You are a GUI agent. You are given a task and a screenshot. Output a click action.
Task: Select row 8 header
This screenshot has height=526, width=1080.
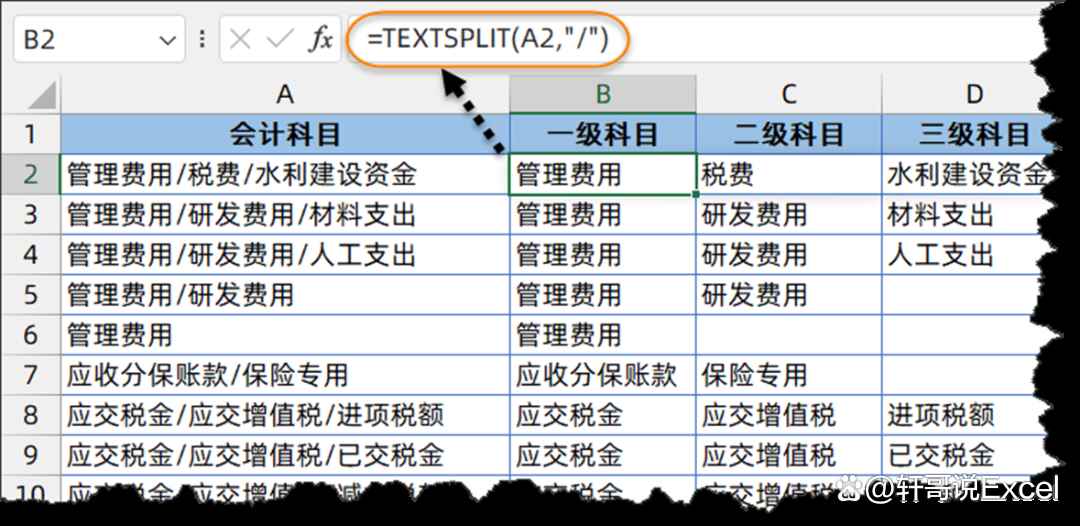pos(30,415)
